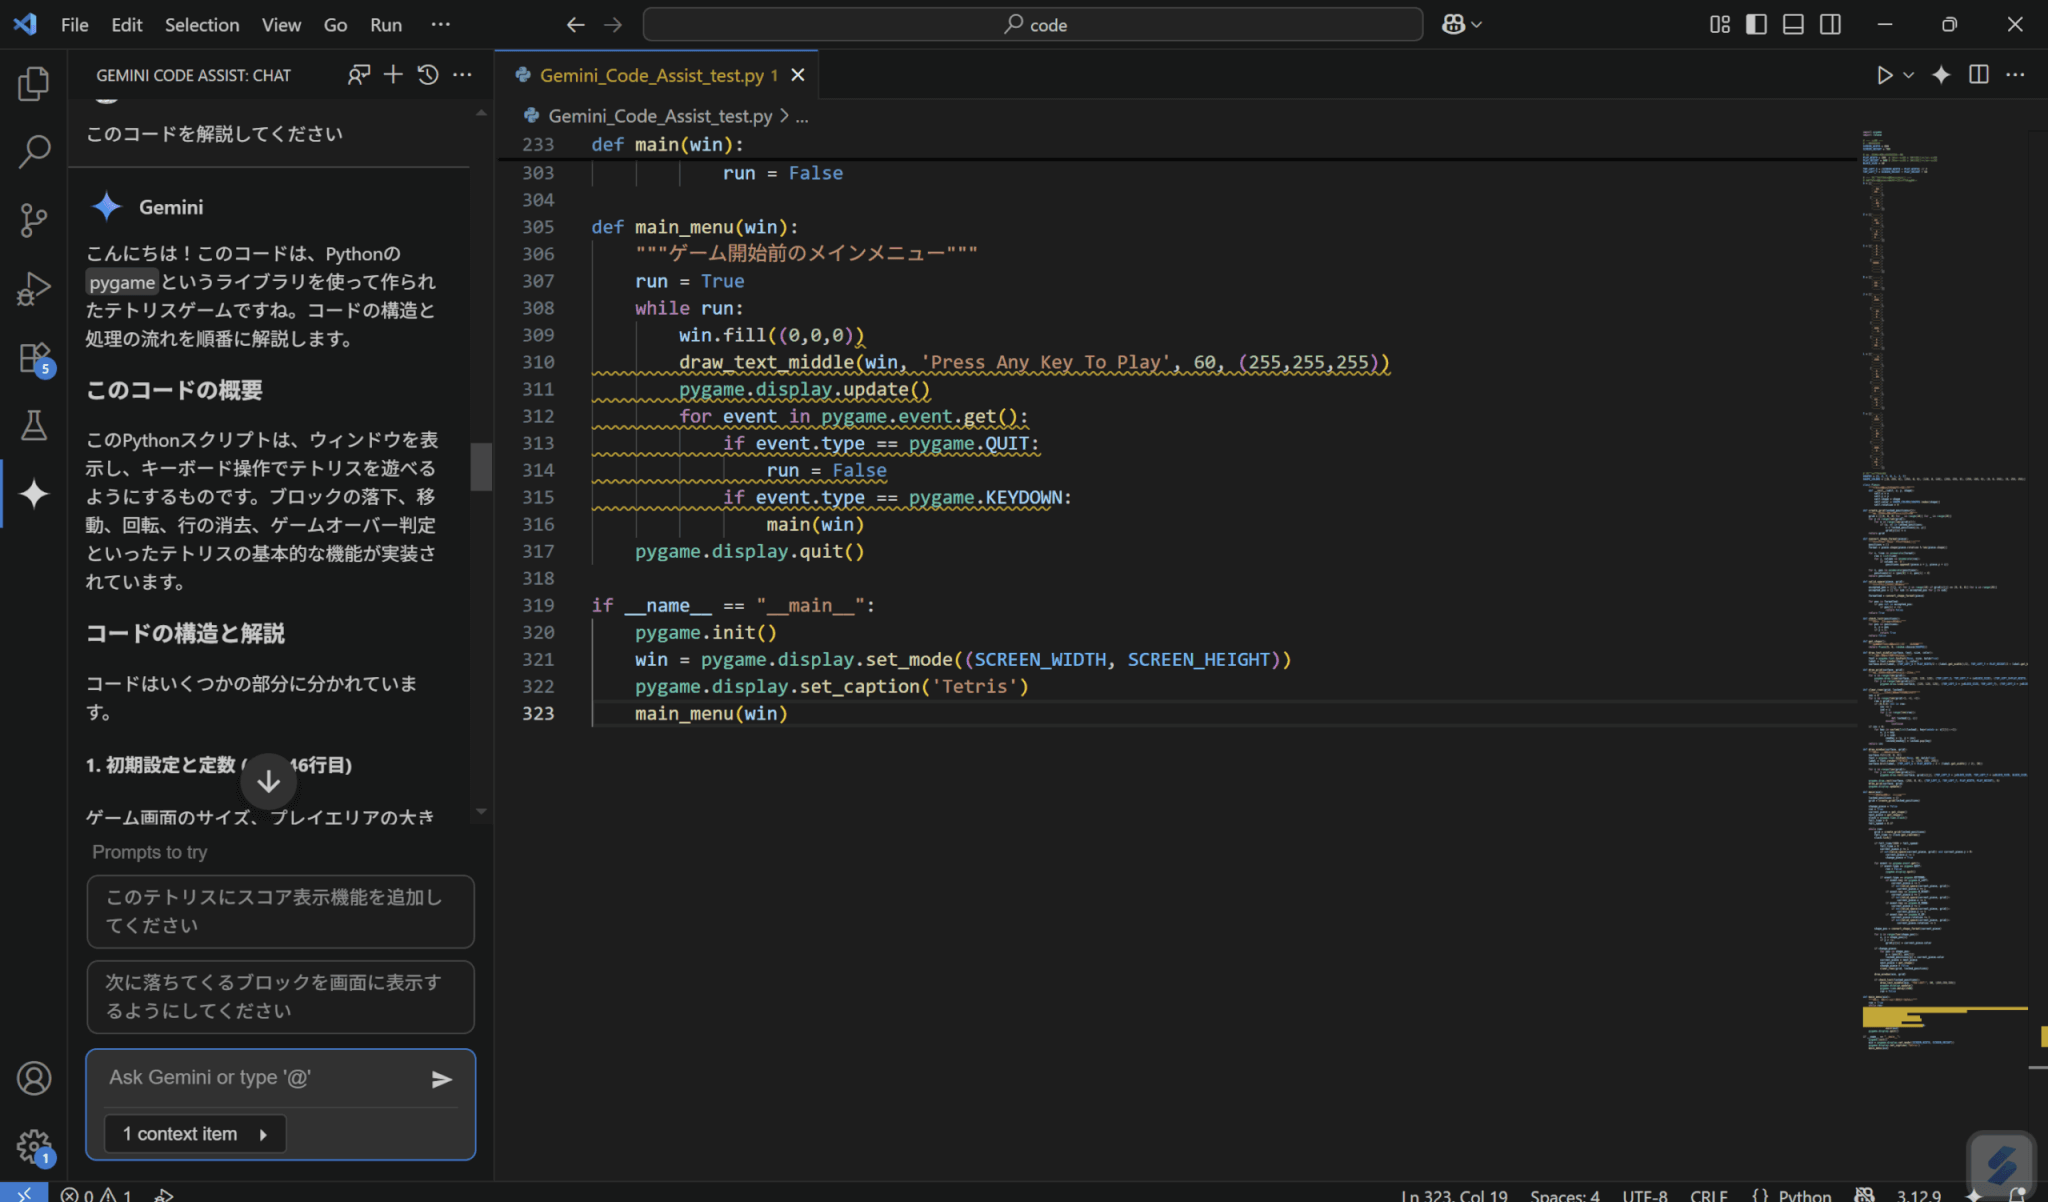Expand the Copilot dropdown chevron
Screen dimensions: 2048x1202
pyautogui.click(x=1476, y=24)
